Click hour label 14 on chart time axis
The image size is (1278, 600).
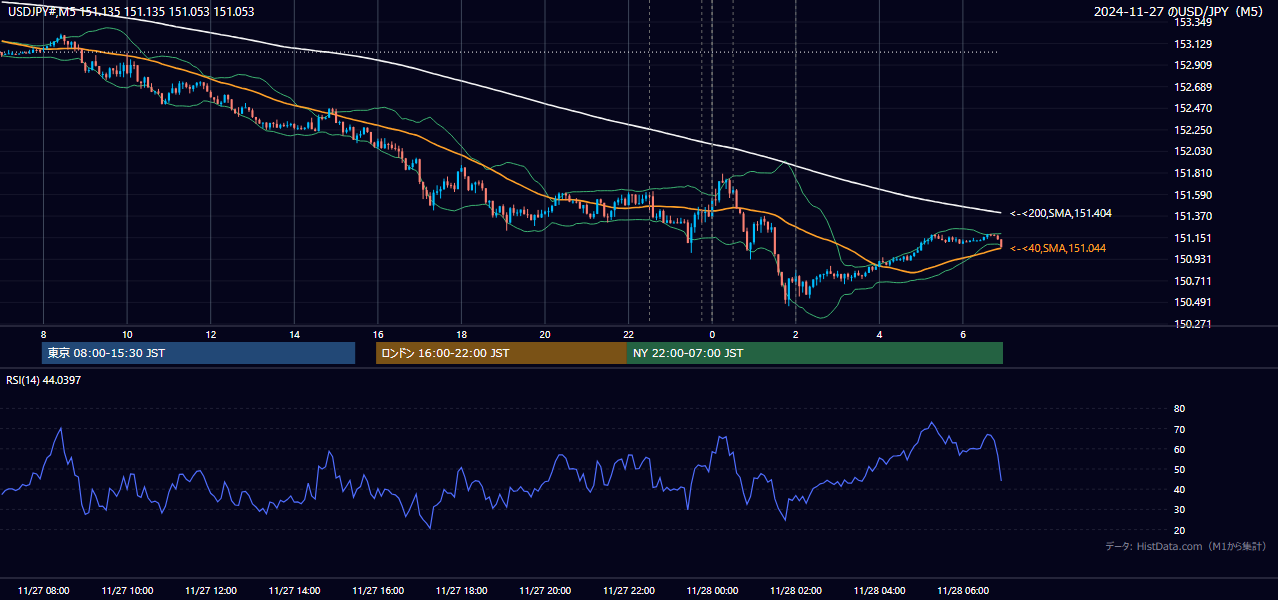(294, 334)
